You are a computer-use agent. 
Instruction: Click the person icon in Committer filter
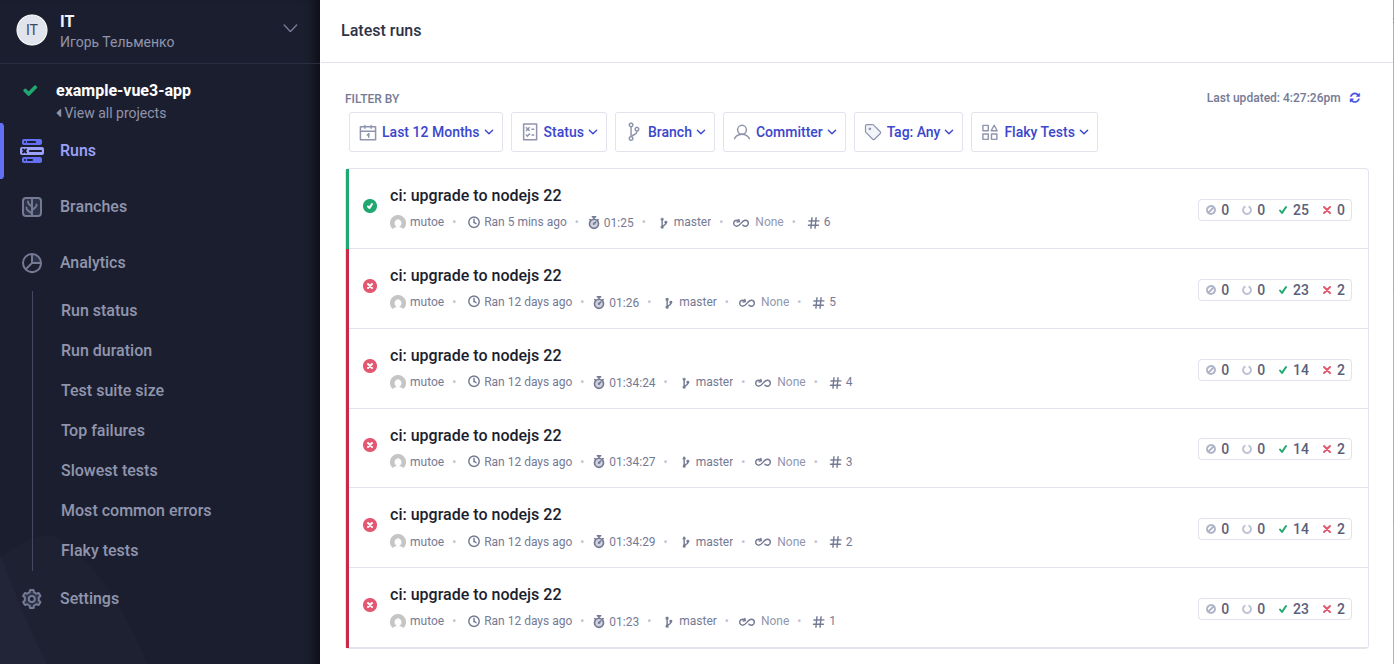(x=741, y=132)
